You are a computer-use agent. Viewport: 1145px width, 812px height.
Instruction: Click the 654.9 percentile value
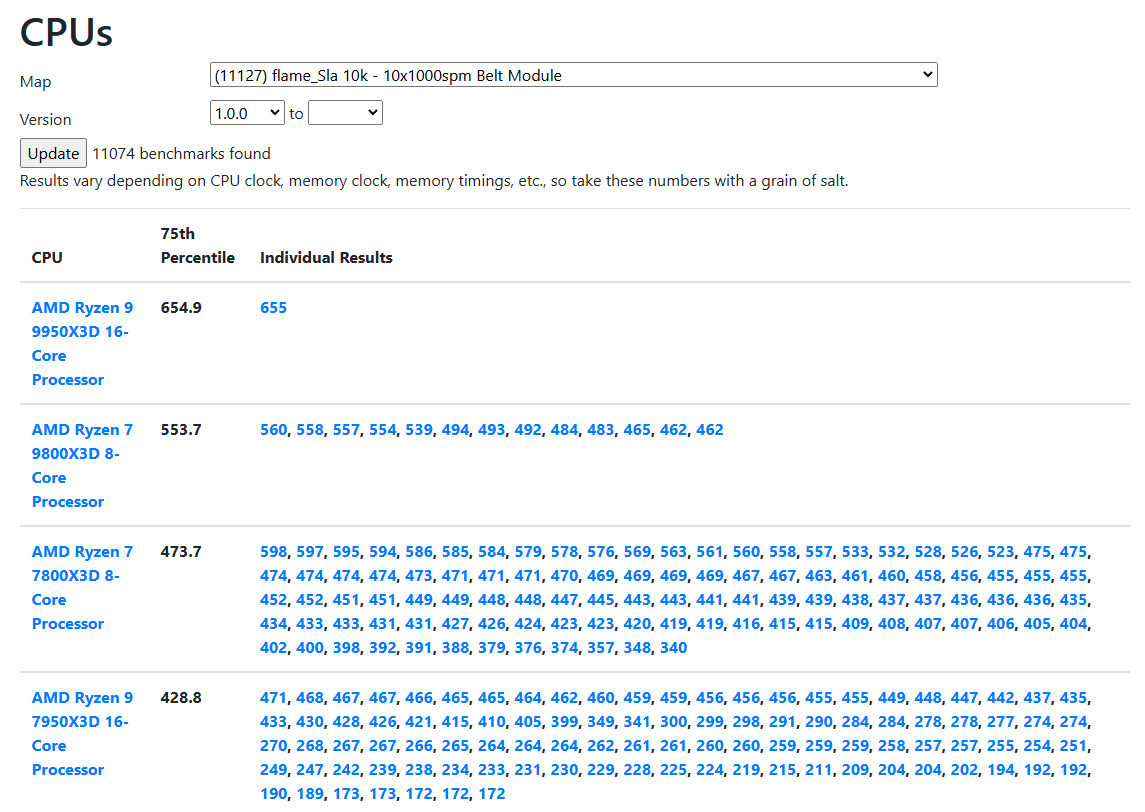[x=181, y=307]
